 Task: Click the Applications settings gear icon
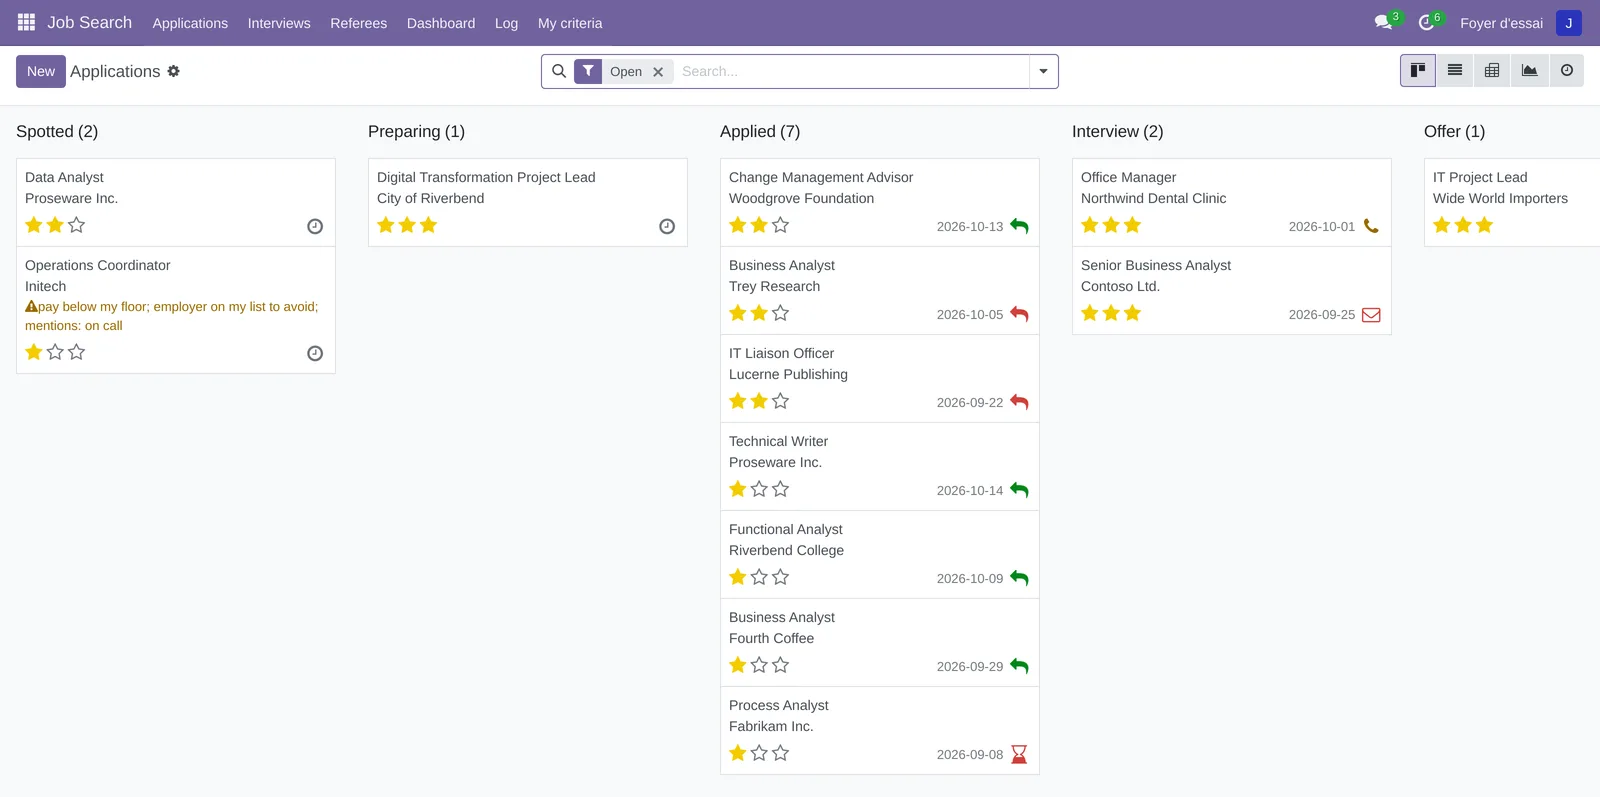pos(173,71)
